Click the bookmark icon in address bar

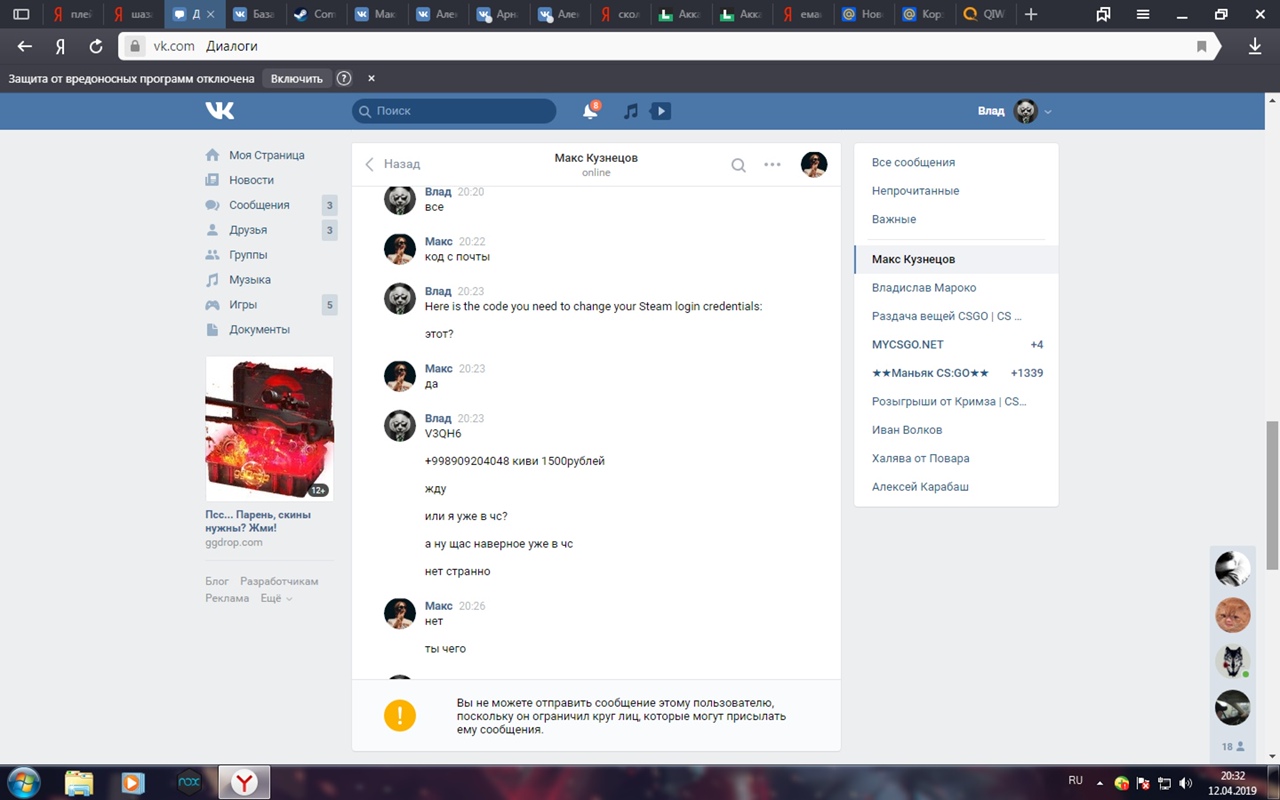point(1202,46)
